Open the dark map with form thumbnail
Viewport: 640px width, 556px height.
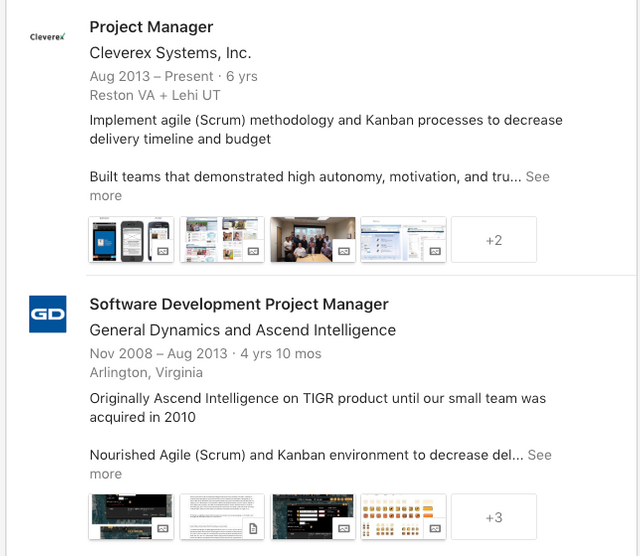[313, 517]
